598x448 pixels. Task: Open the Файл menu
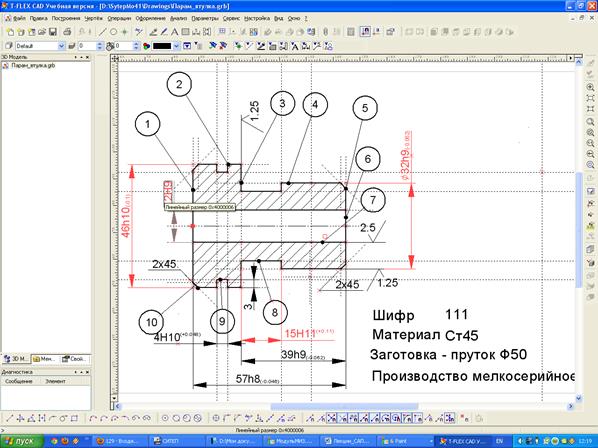pyautogui.click(x=19, y=18)
